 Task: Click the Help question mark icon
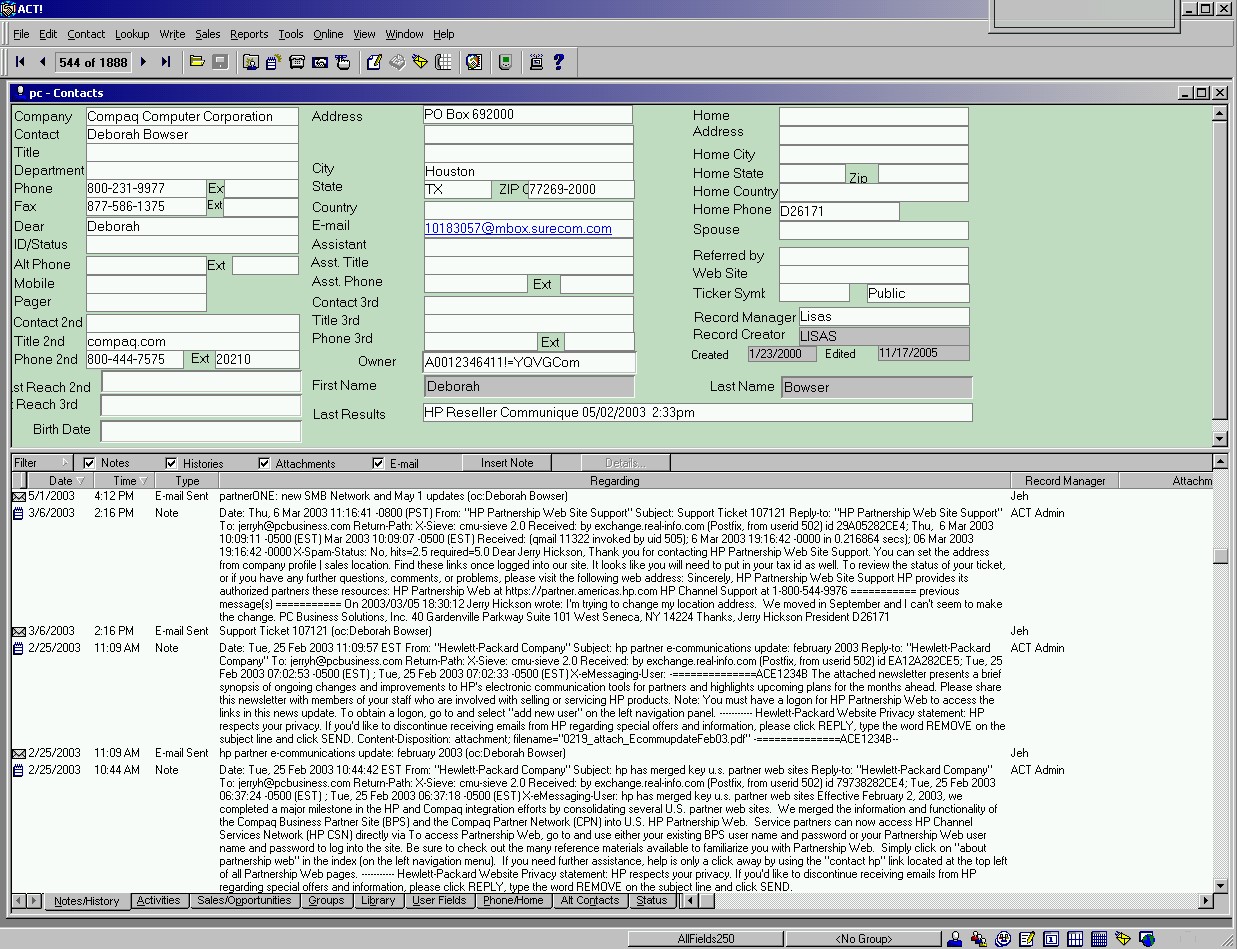559,62
